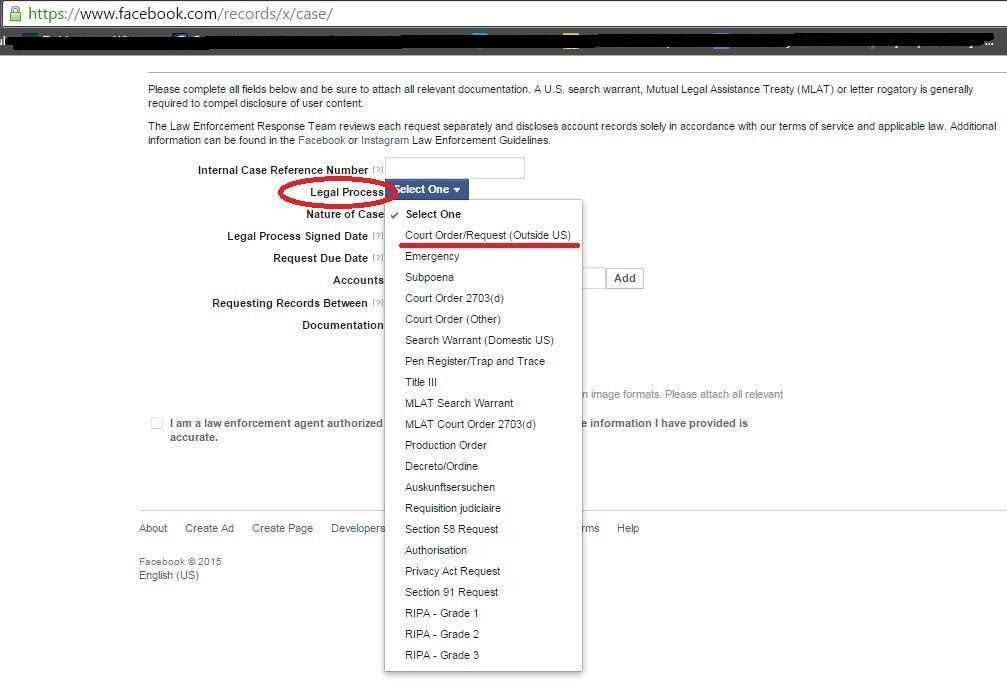Click help marker beside Internal Case Reference Number
Viewport: 1007px width, 691px height.
(378, 170)
